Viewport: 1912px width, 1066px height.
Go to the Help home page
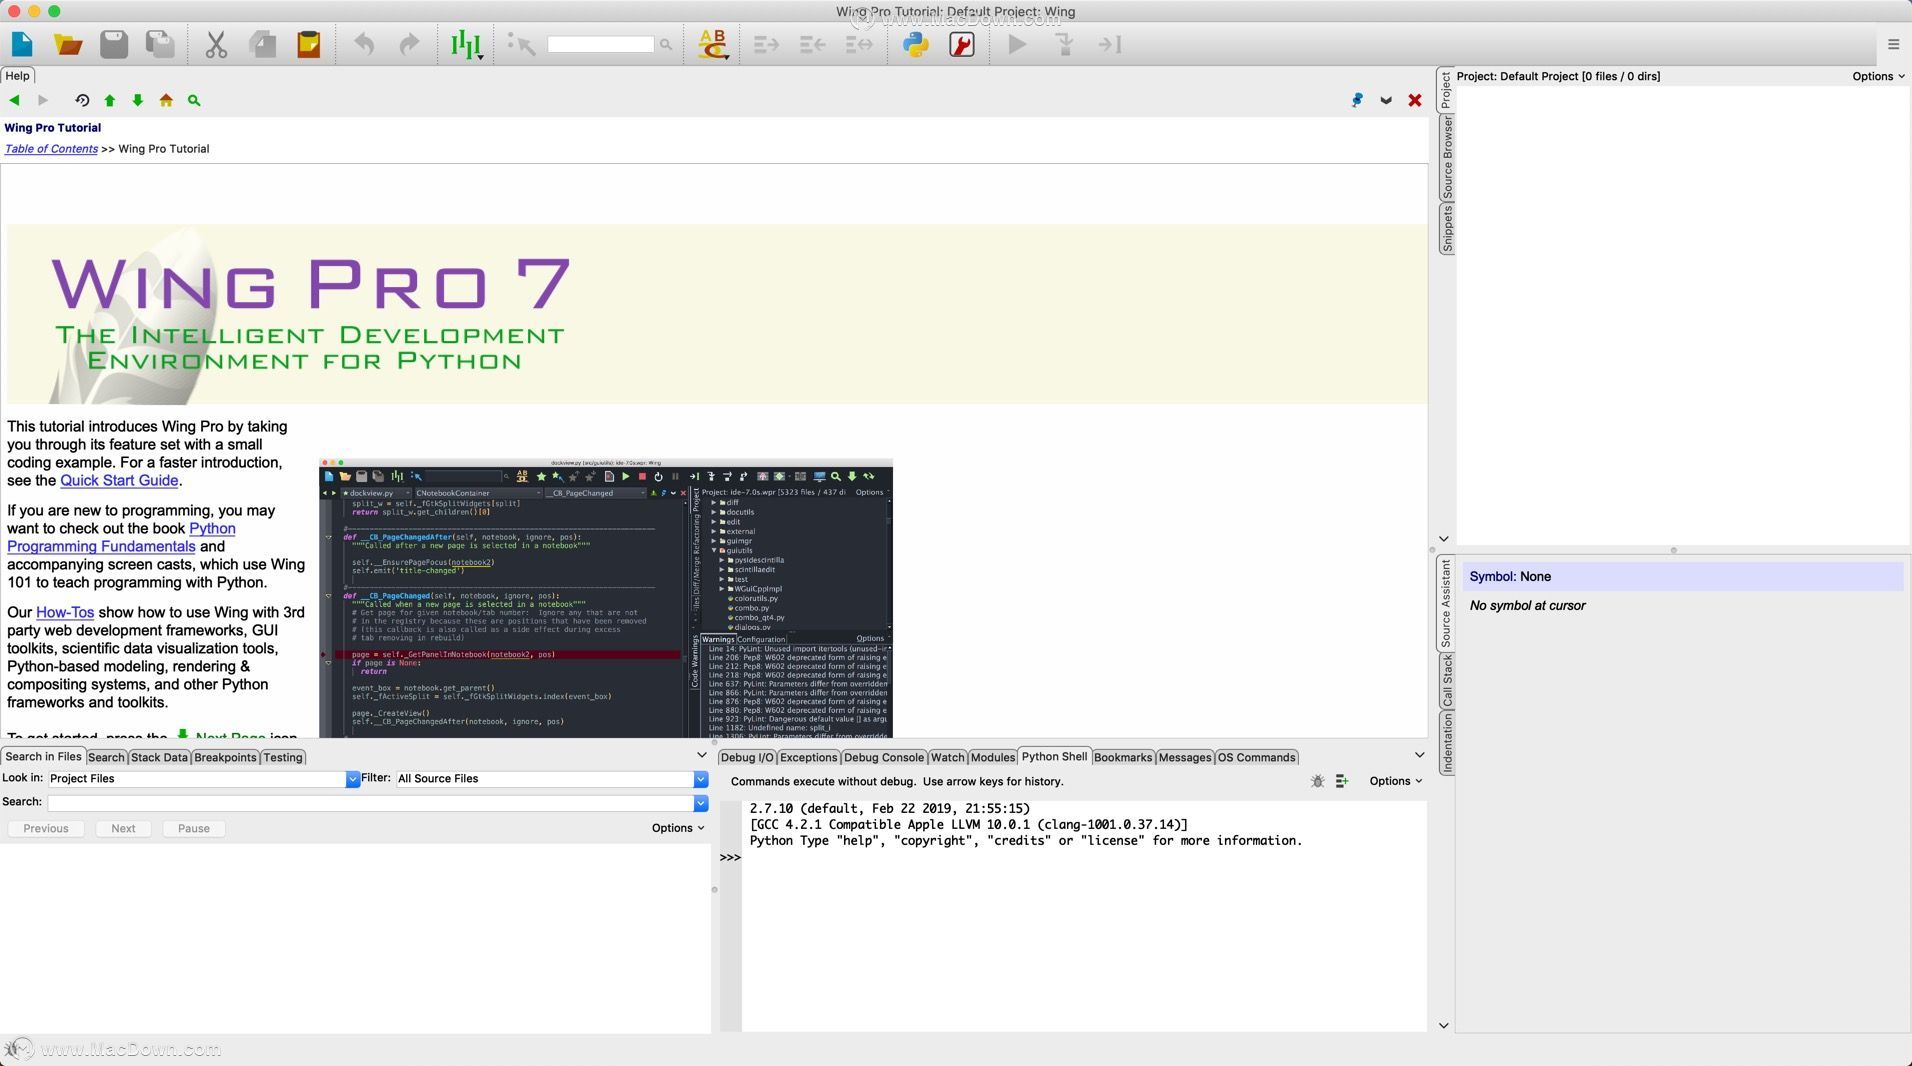[x=166, y=100]
